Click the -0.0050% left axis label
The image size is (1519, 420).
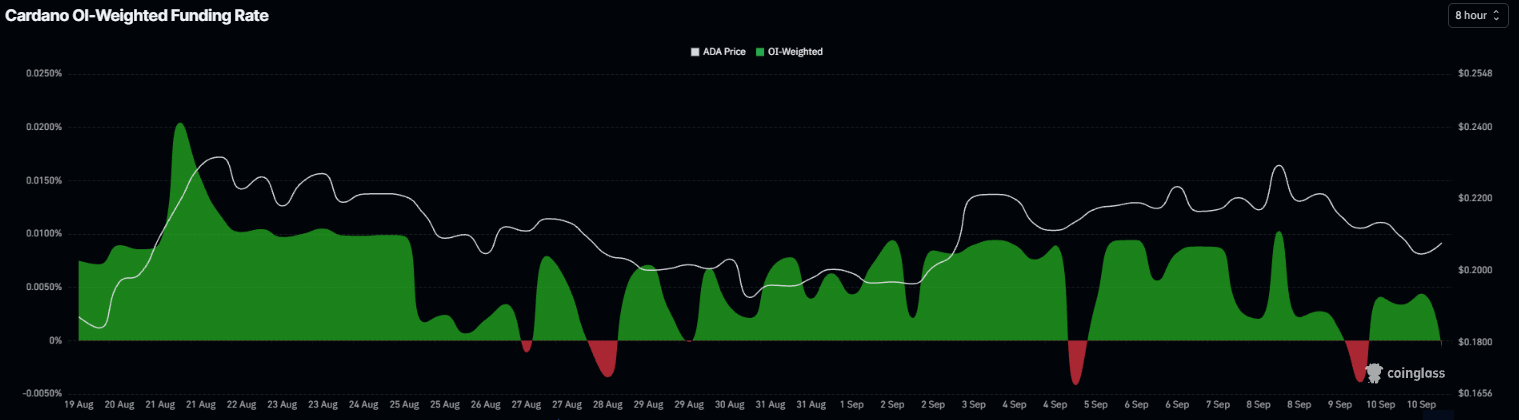coord(43,394)
